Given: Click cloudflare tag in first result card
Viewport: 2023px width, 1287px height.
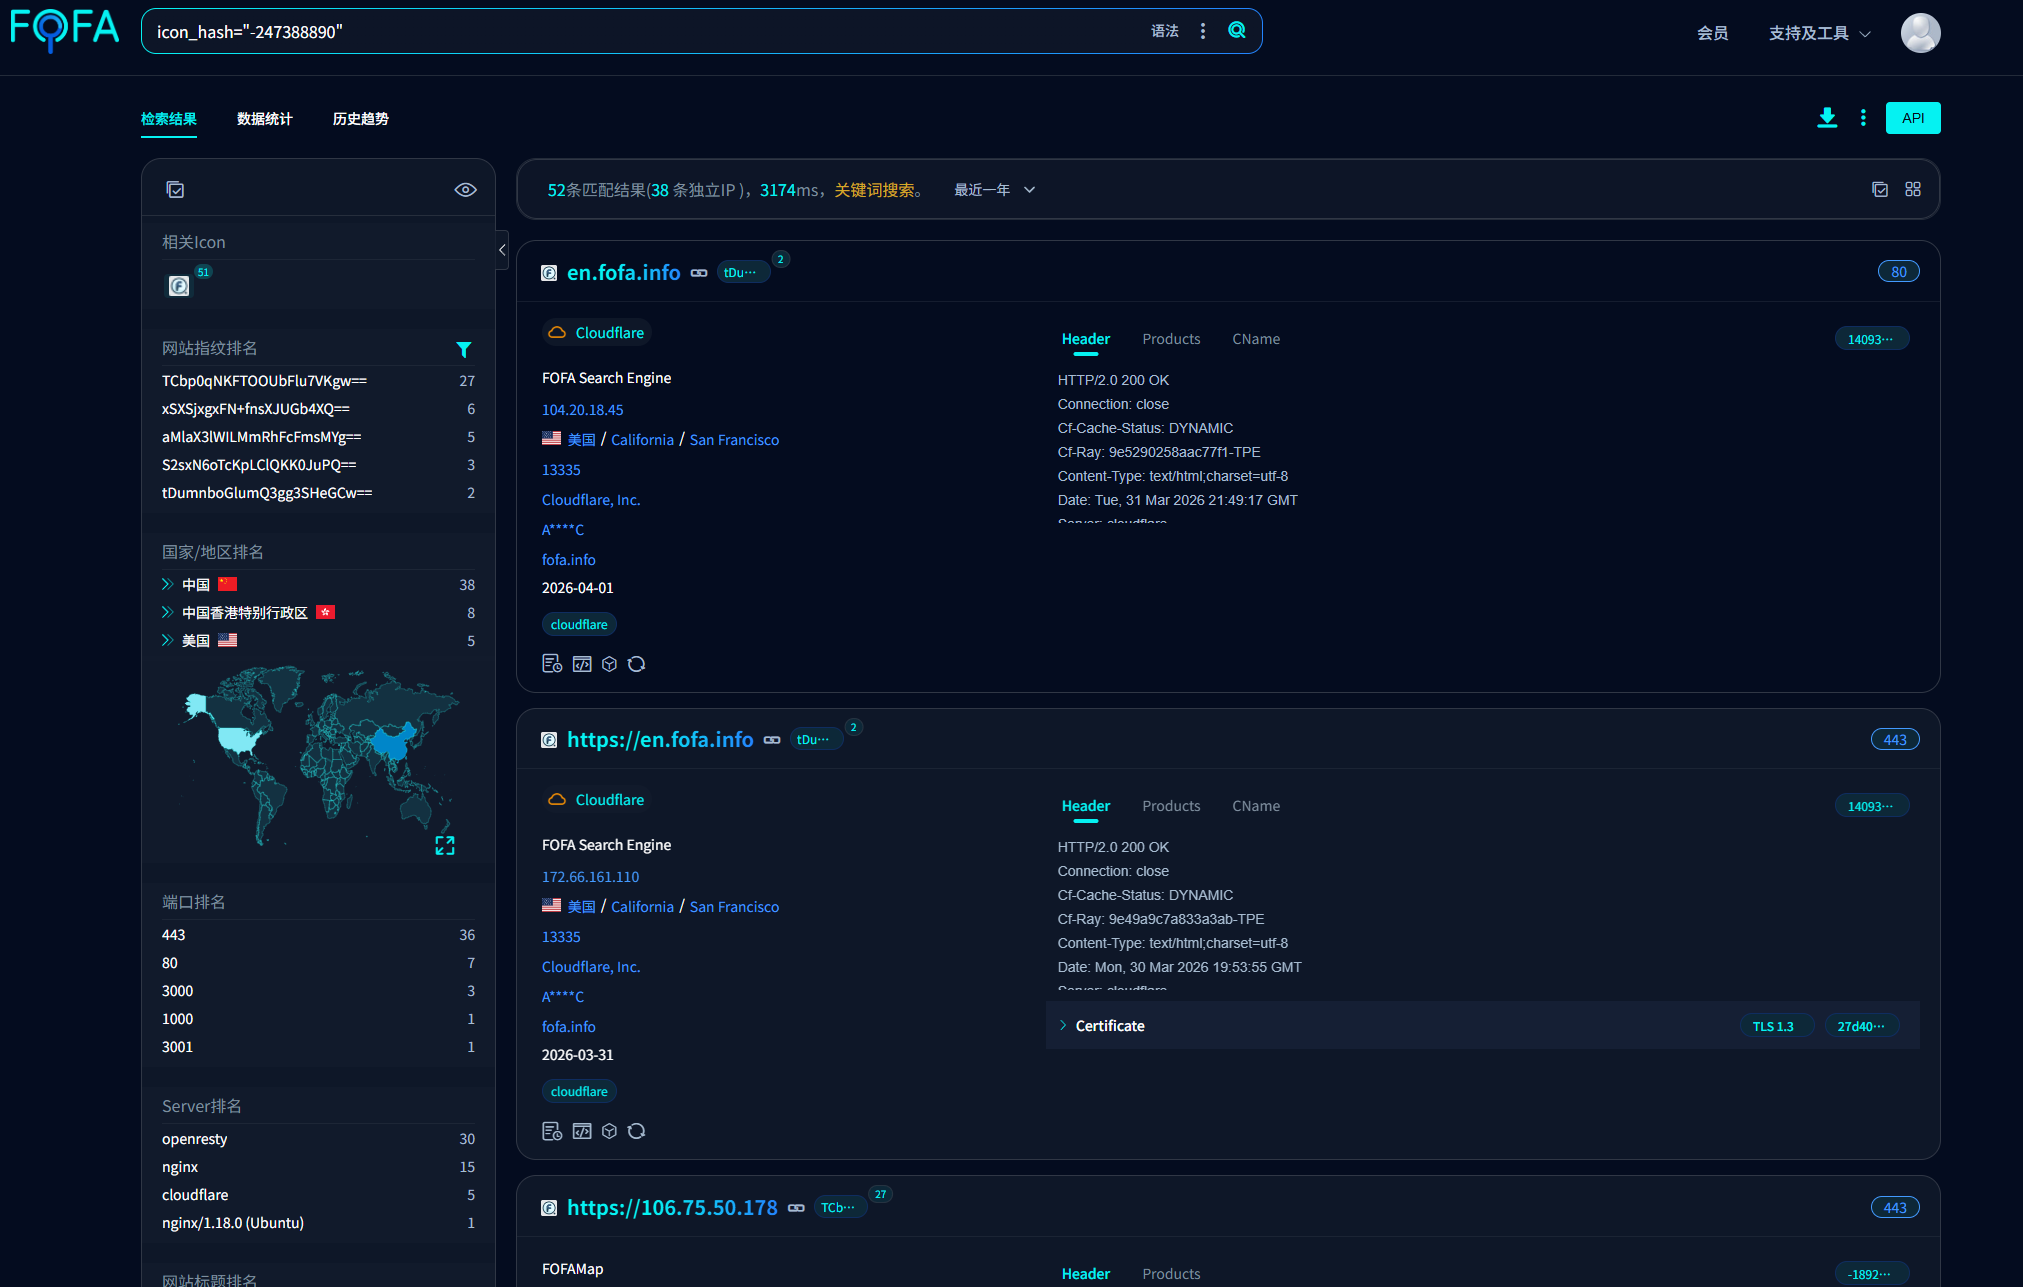Looking at the screenshot, I should pyautogui.click(x=579, y=625).
